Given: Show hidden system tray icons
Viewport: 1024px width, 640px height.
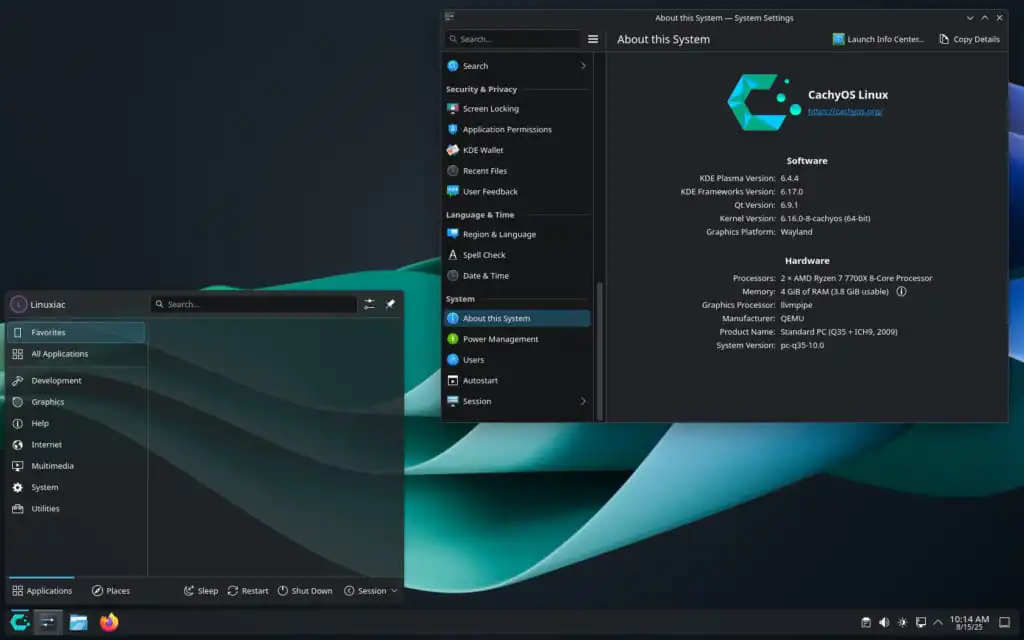Looking at the screenshot, I should 939,622.
